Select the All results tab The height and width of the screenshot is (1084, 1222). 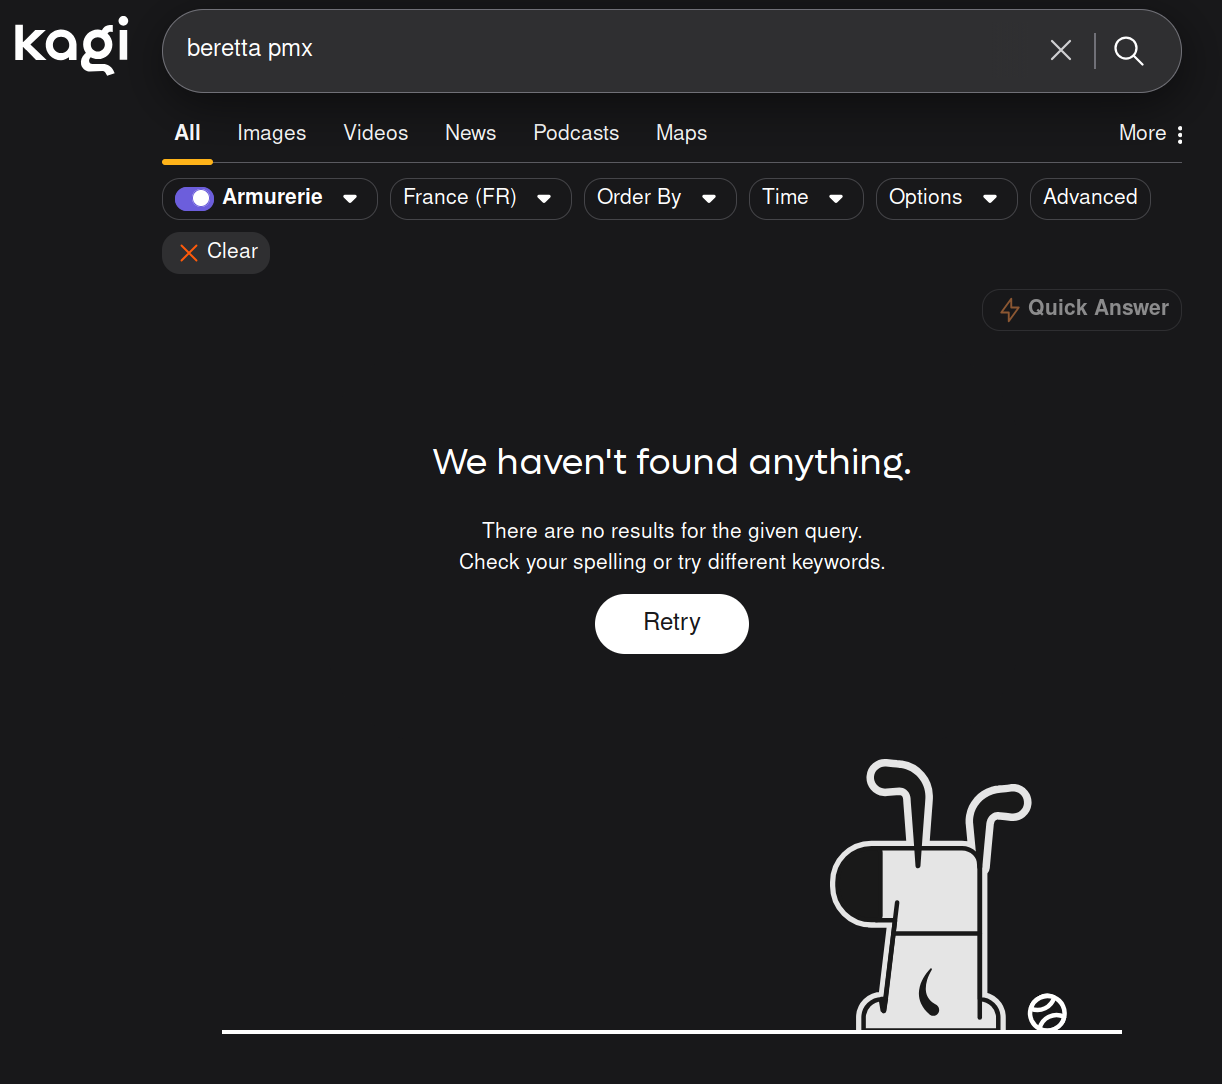(188, 133)
